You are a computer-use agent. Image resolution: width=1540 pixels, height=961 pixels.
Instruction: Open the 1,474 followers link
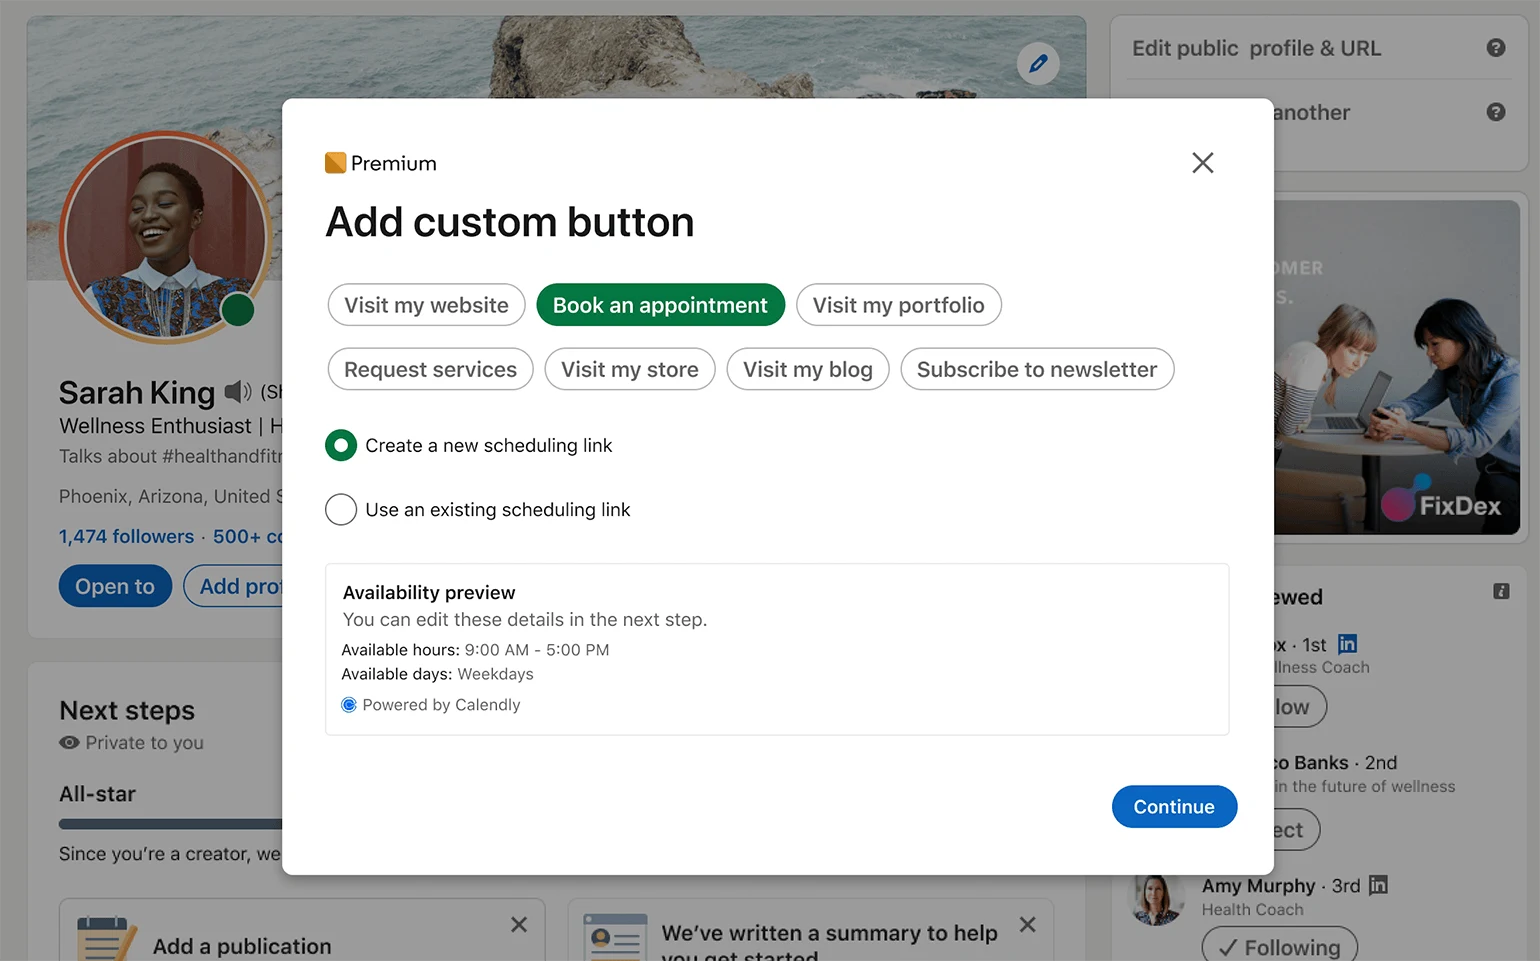tap(126, 536)
